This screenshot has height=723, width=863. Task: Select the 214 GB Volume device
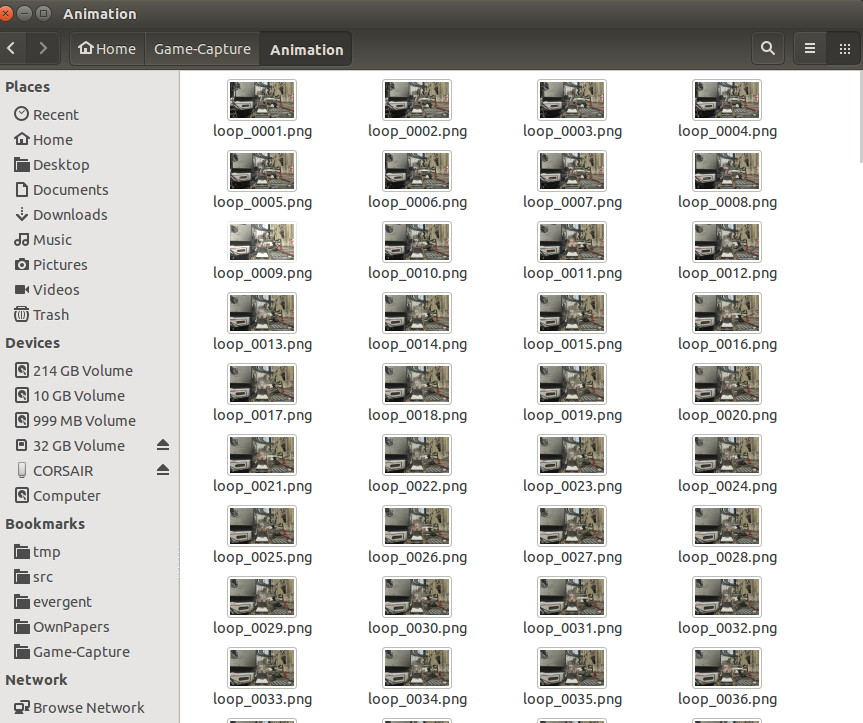coord(89,371)
